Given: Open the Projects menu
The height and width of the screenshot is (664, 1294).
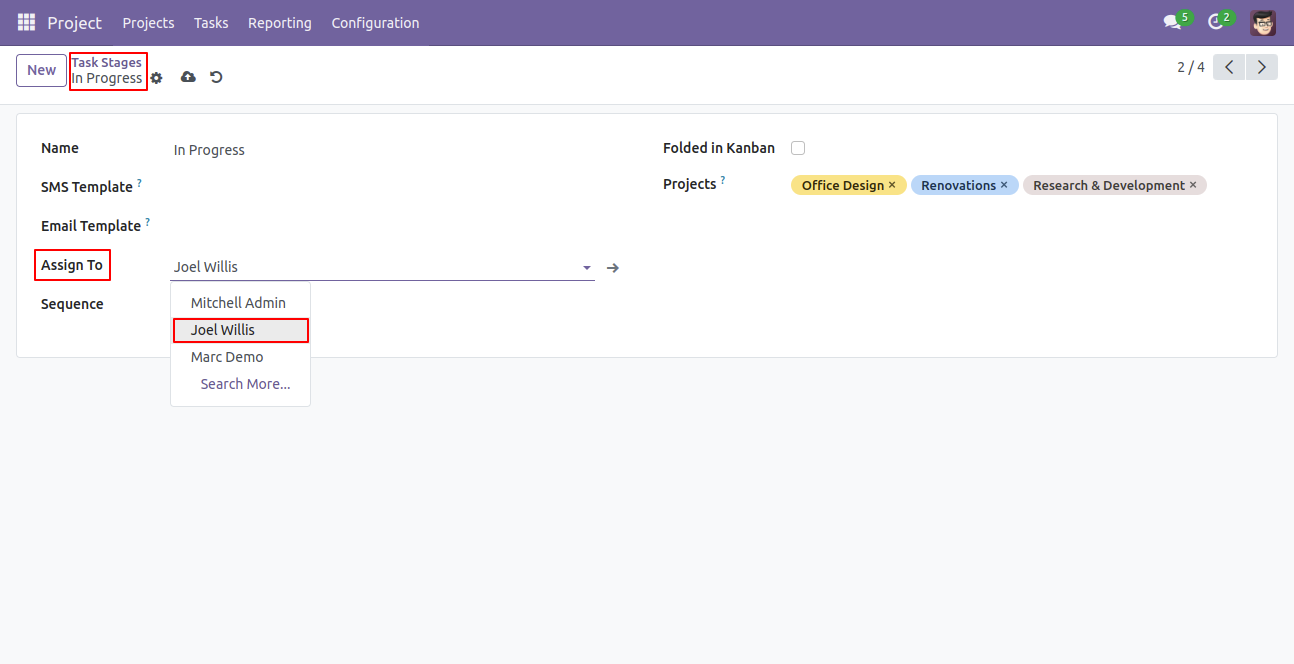Looking at the screenshot, I should [148, 22].
